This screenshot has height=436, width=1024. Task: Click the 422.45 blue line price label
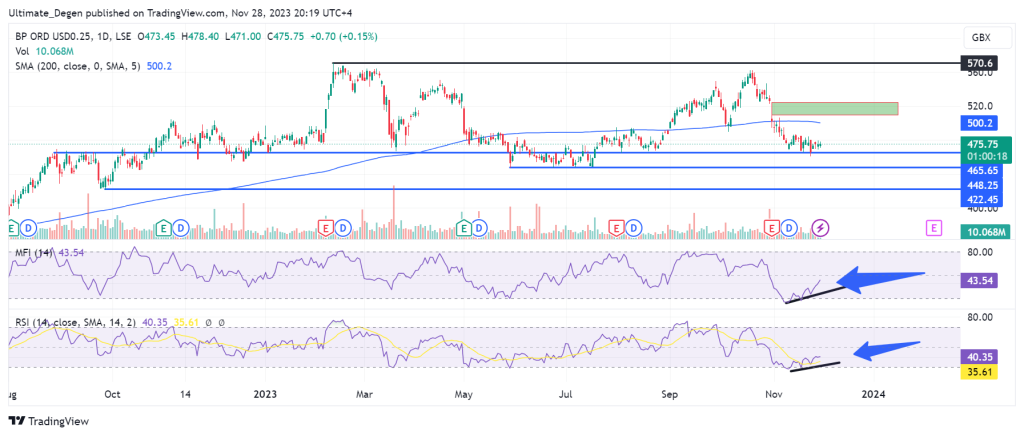coord(980,200)
